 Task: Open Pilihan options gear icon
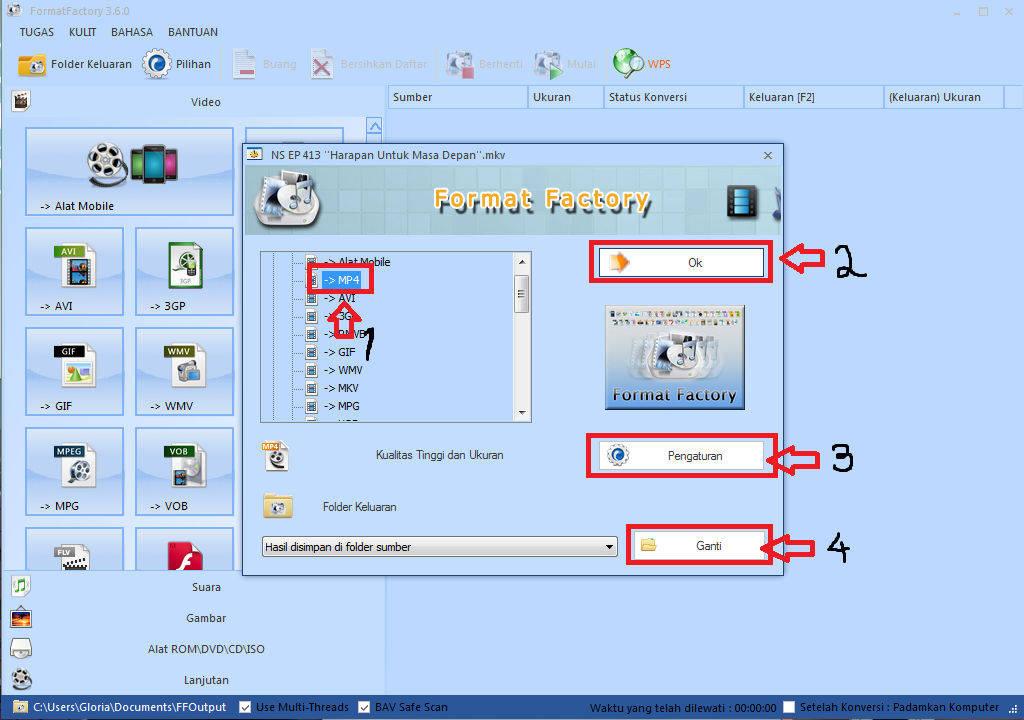[157, 63]
